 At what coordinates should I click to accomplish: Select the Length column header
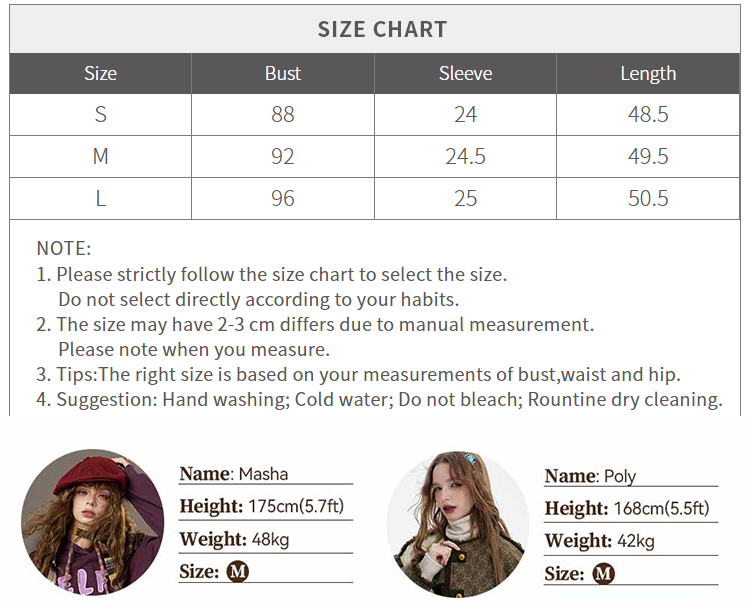(x=648, y=73)
